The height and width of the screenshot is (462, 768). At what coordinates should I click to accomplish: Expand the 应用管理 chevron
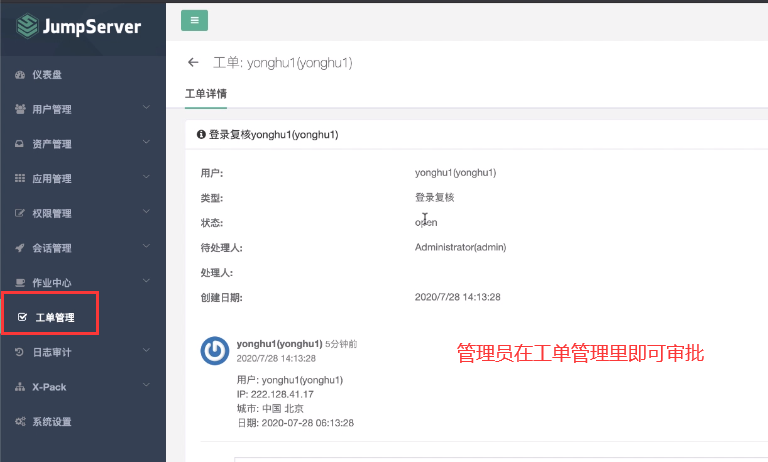146,177
